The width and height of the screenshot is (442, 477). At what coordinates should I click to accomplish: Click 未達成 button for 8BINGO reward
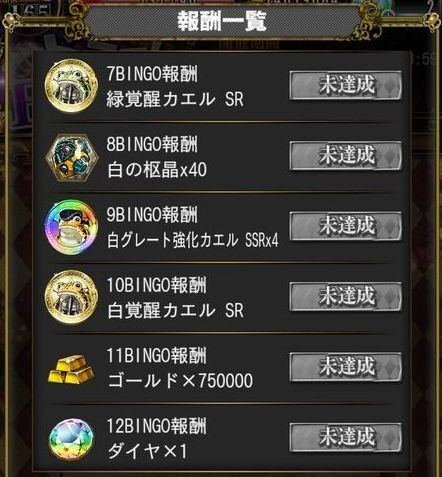tap(346, 156)
